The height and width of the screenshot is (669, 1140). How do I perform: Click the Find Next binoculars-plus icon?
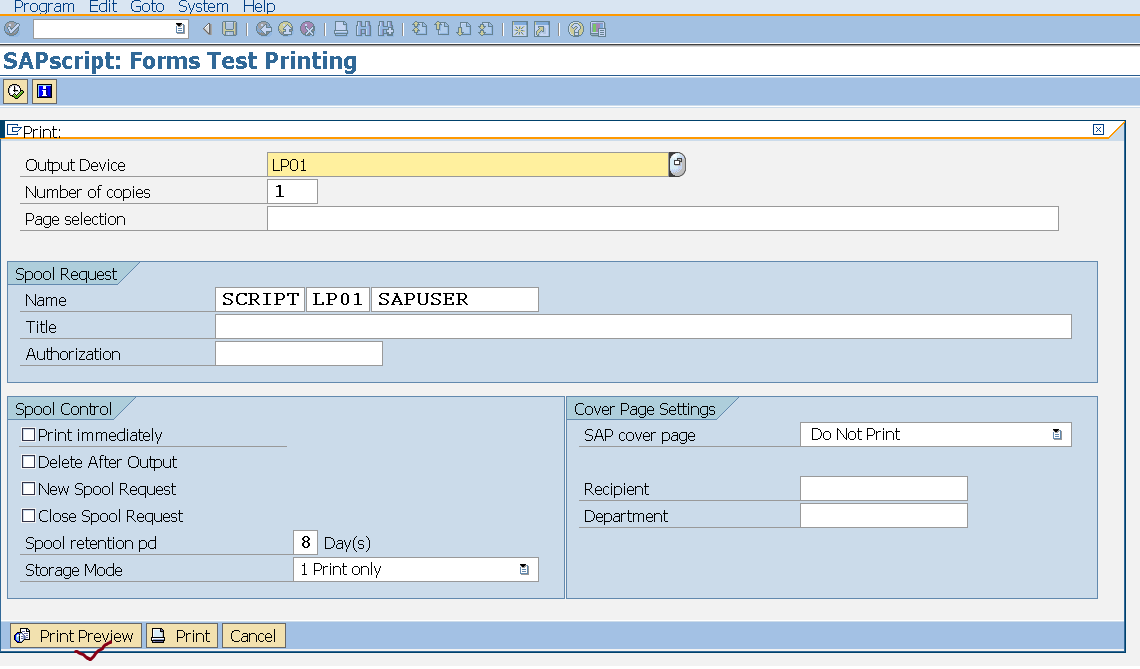(386, 29)
